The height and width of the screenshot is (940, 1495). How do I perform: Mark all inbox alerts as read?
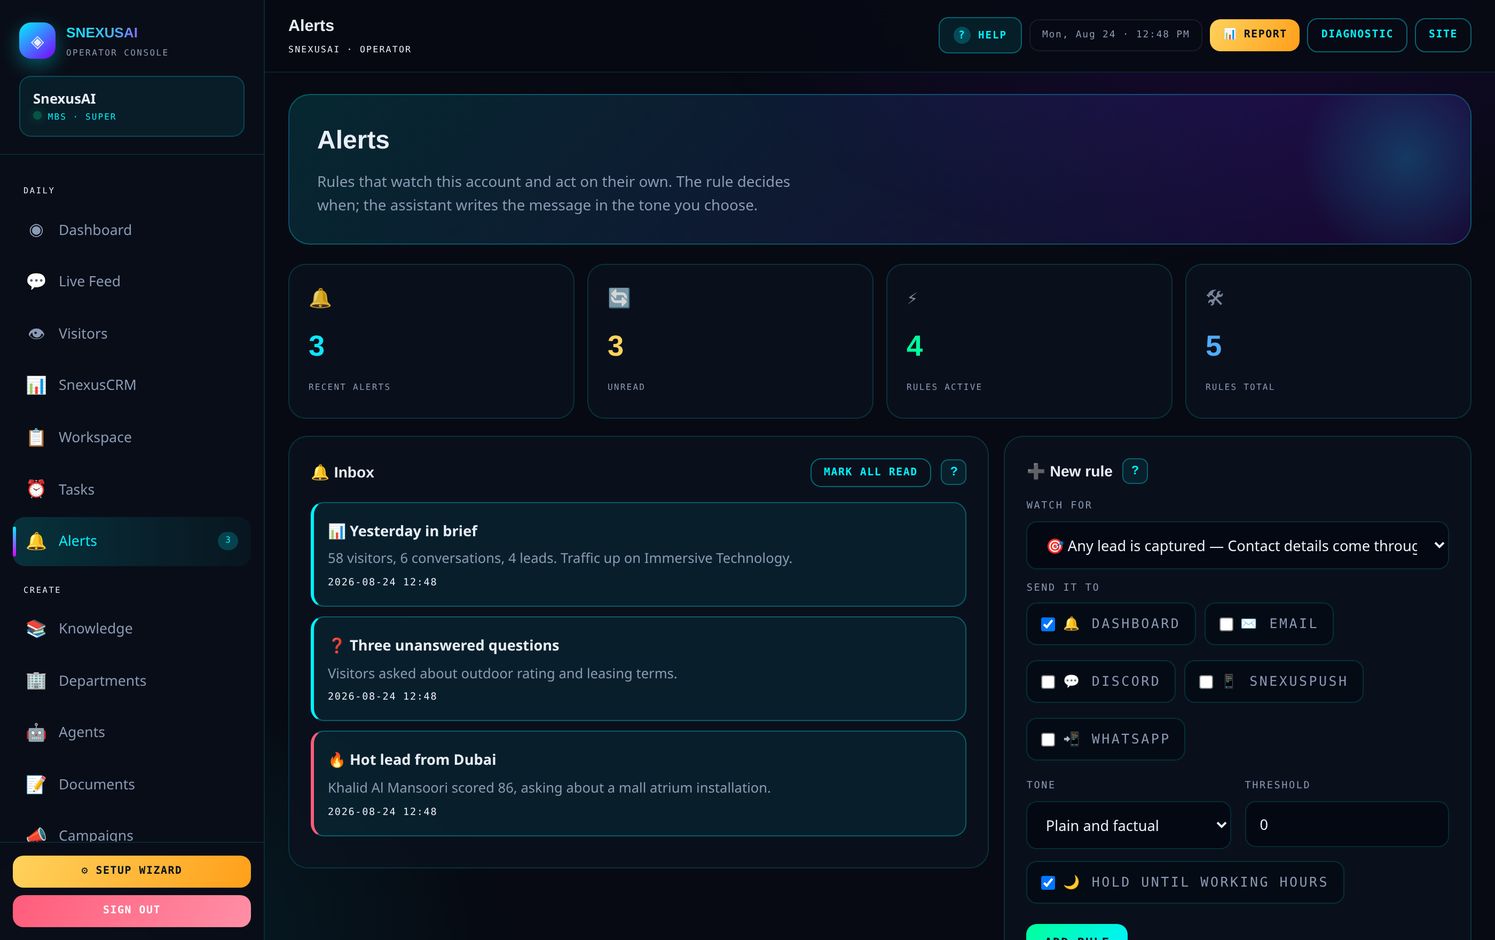870,472
